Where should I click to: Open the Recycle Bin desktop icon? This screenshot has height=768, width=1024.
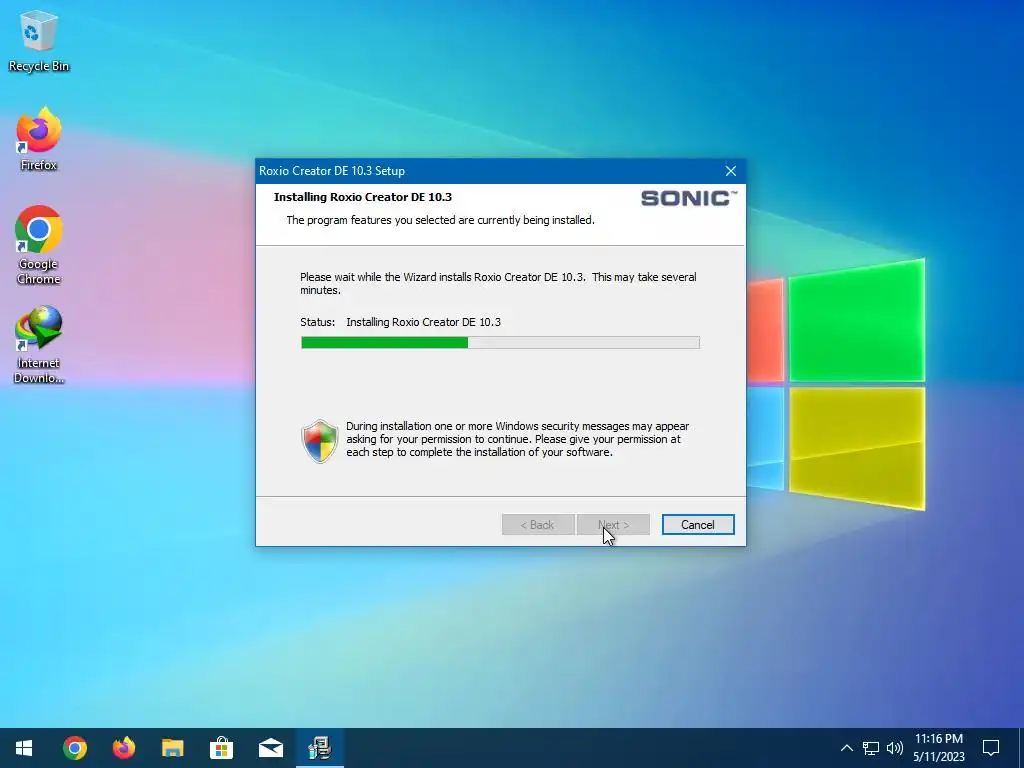[x=39, y=42]
